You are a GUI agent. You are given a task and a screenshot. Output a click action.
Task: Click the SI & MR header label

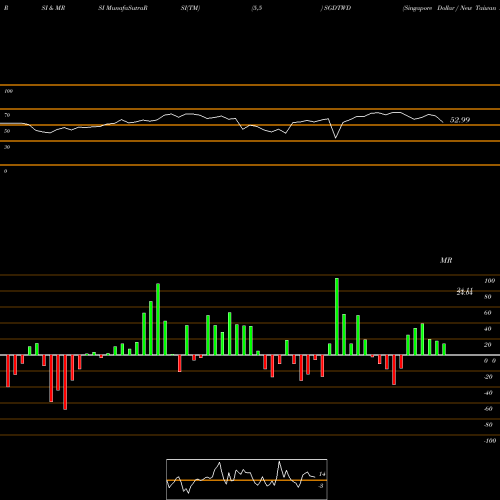pyautogui.click(x=53, y=8)
